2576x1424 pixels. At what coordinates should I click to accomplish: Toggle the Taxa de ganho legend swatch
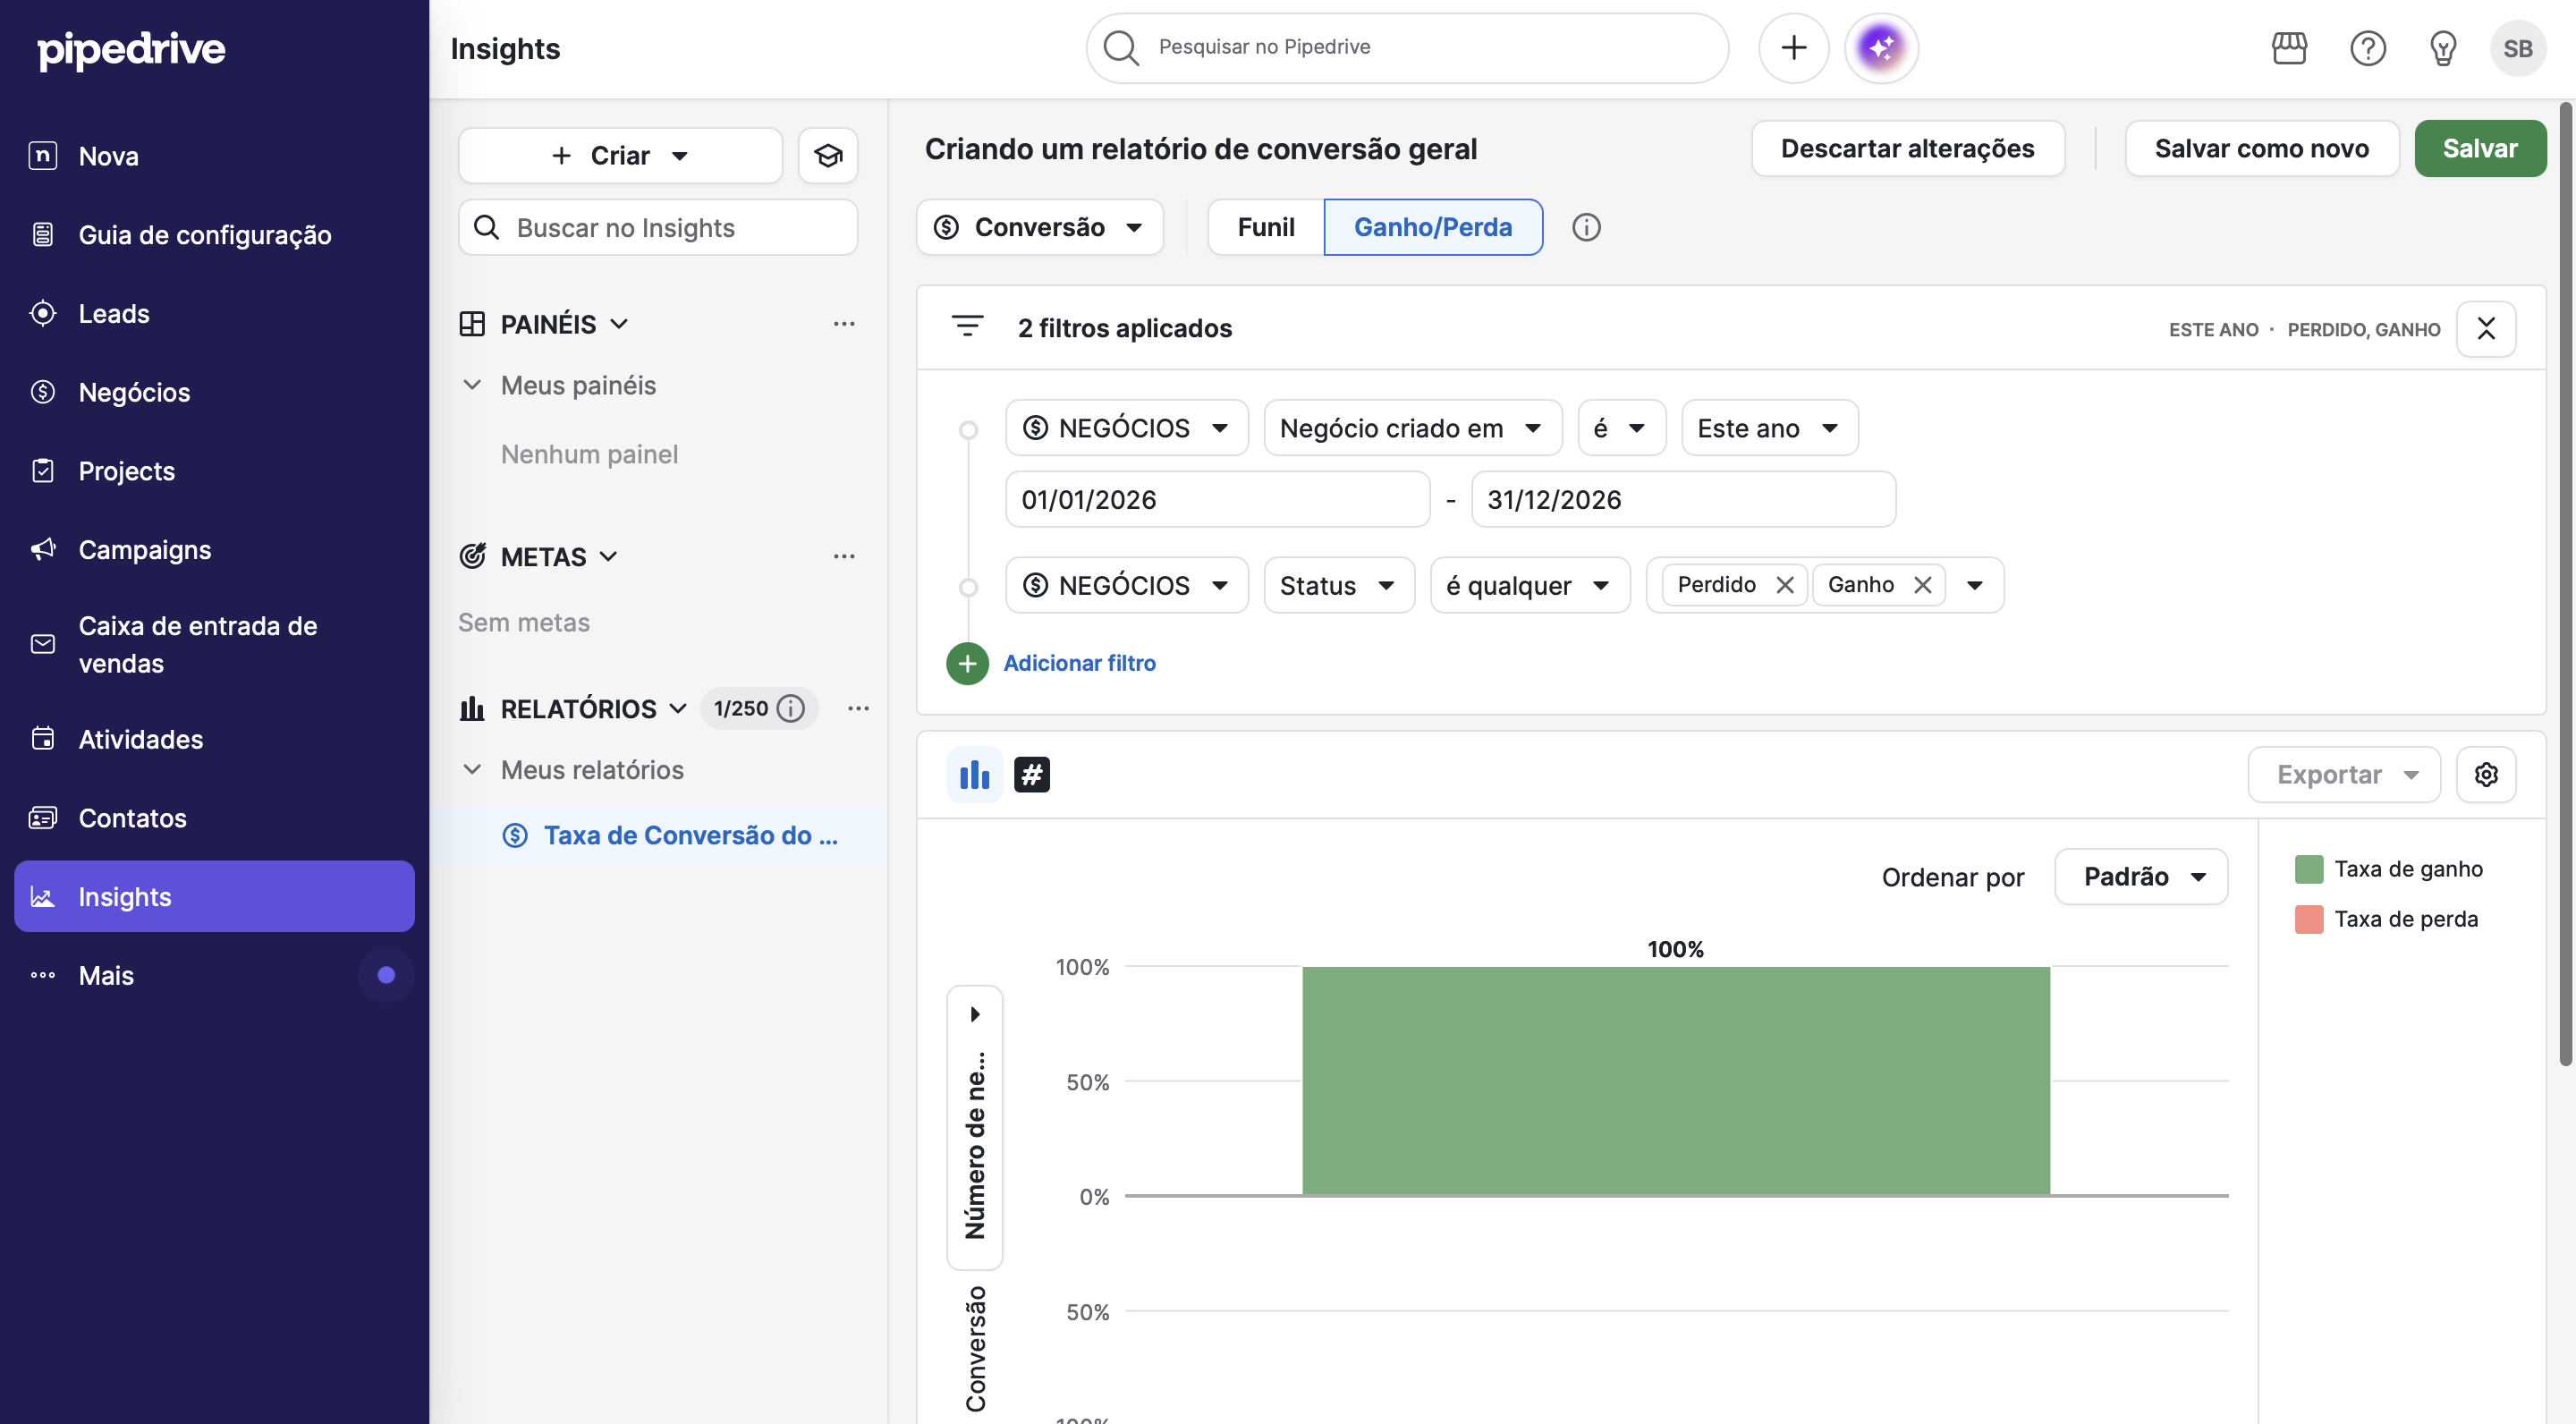click(2308, 869)
